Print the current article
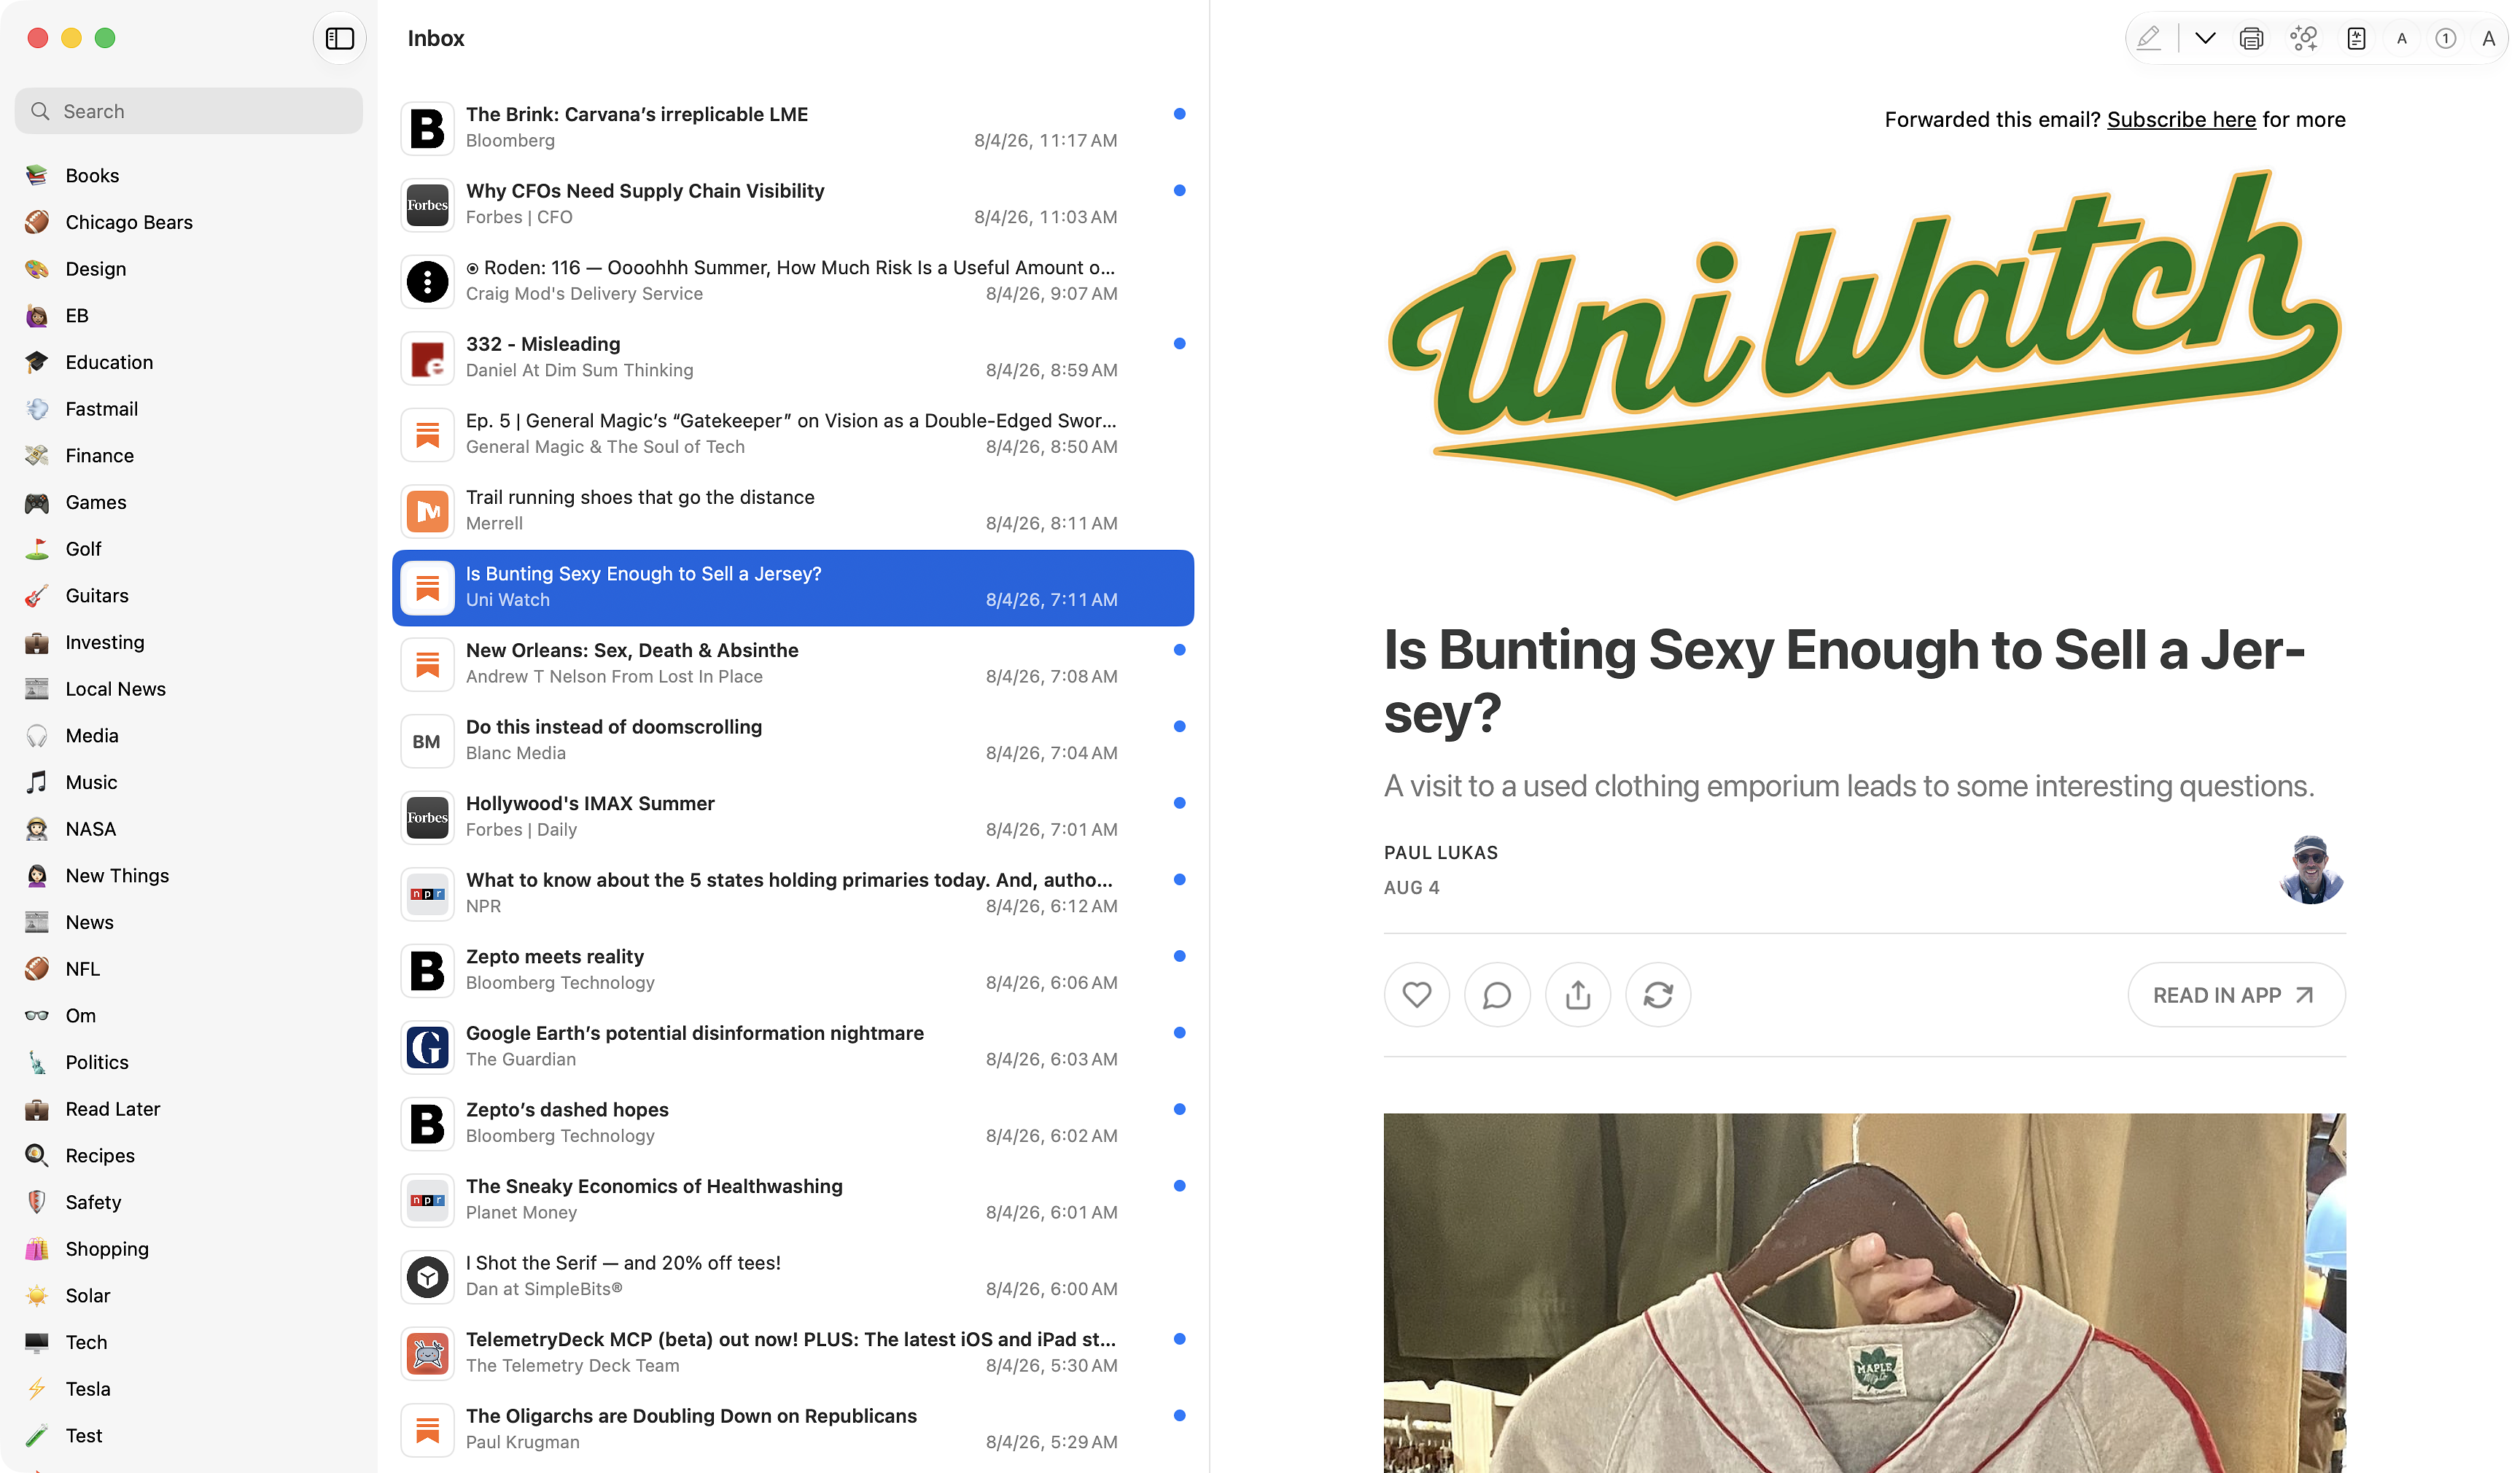Screen dimensions: 2520x1473 pyautogui.click(x=2251, y=38)
